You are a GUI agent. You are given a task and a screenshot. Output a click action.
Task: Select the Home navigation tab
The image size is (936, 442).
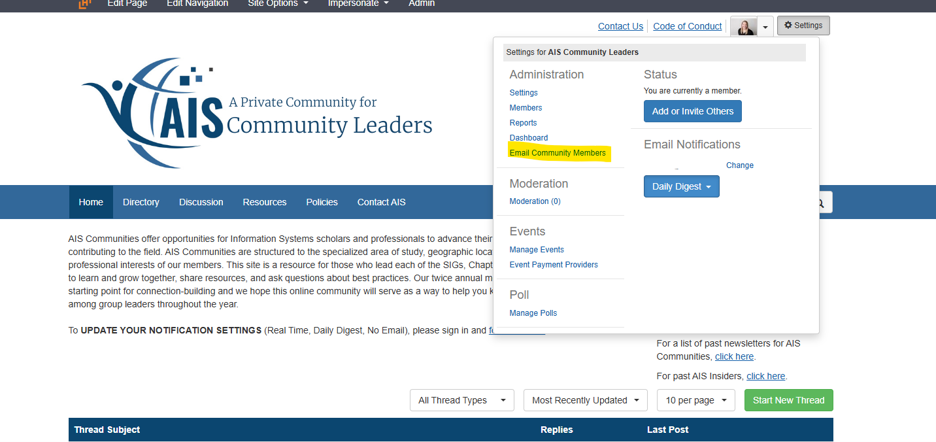point(91,202)
